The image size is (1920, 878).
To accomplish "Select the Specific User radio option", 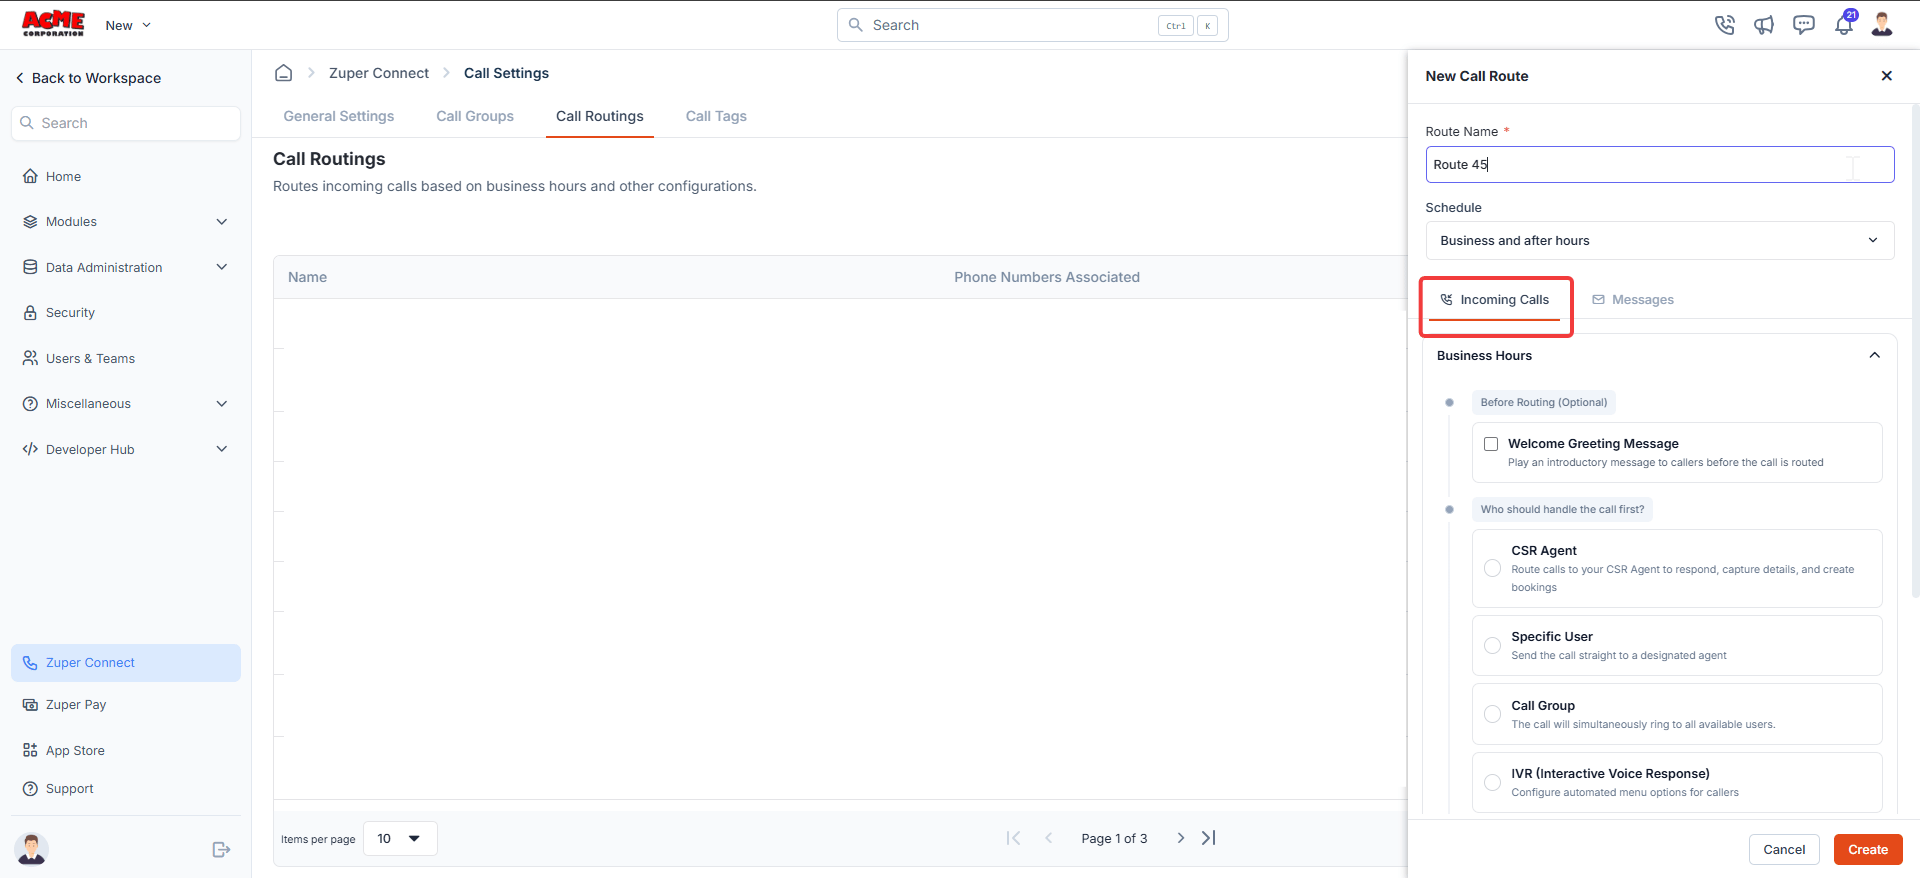I will click(1492, 646).
